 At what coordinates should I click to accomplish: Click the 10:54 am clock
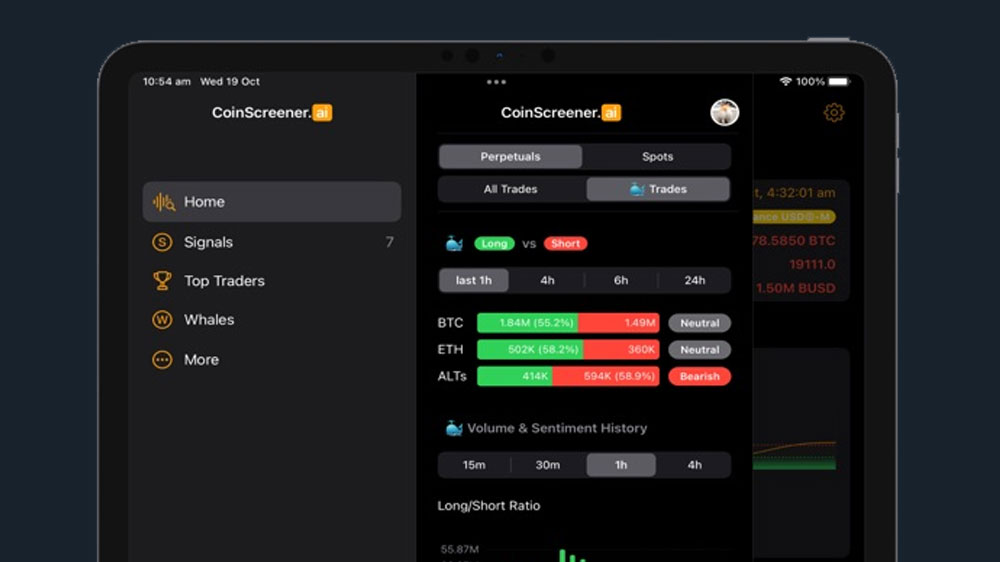click(x=166, y=82)
